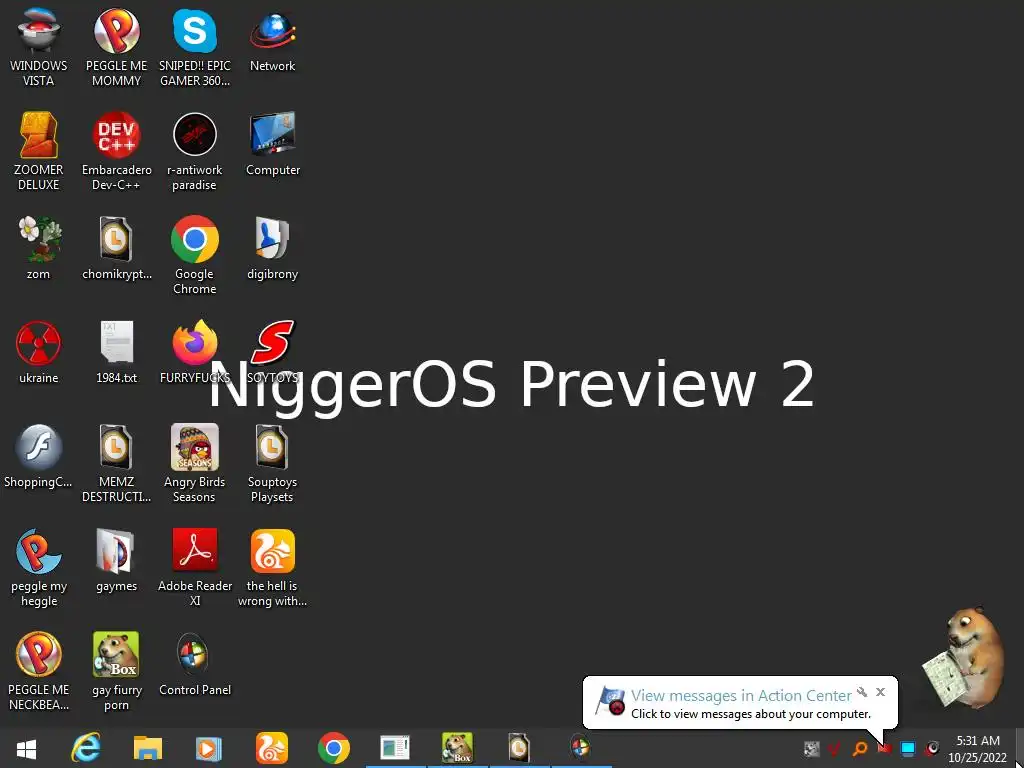
Task: Click the Windows Start button
Action: coord(27,748)
